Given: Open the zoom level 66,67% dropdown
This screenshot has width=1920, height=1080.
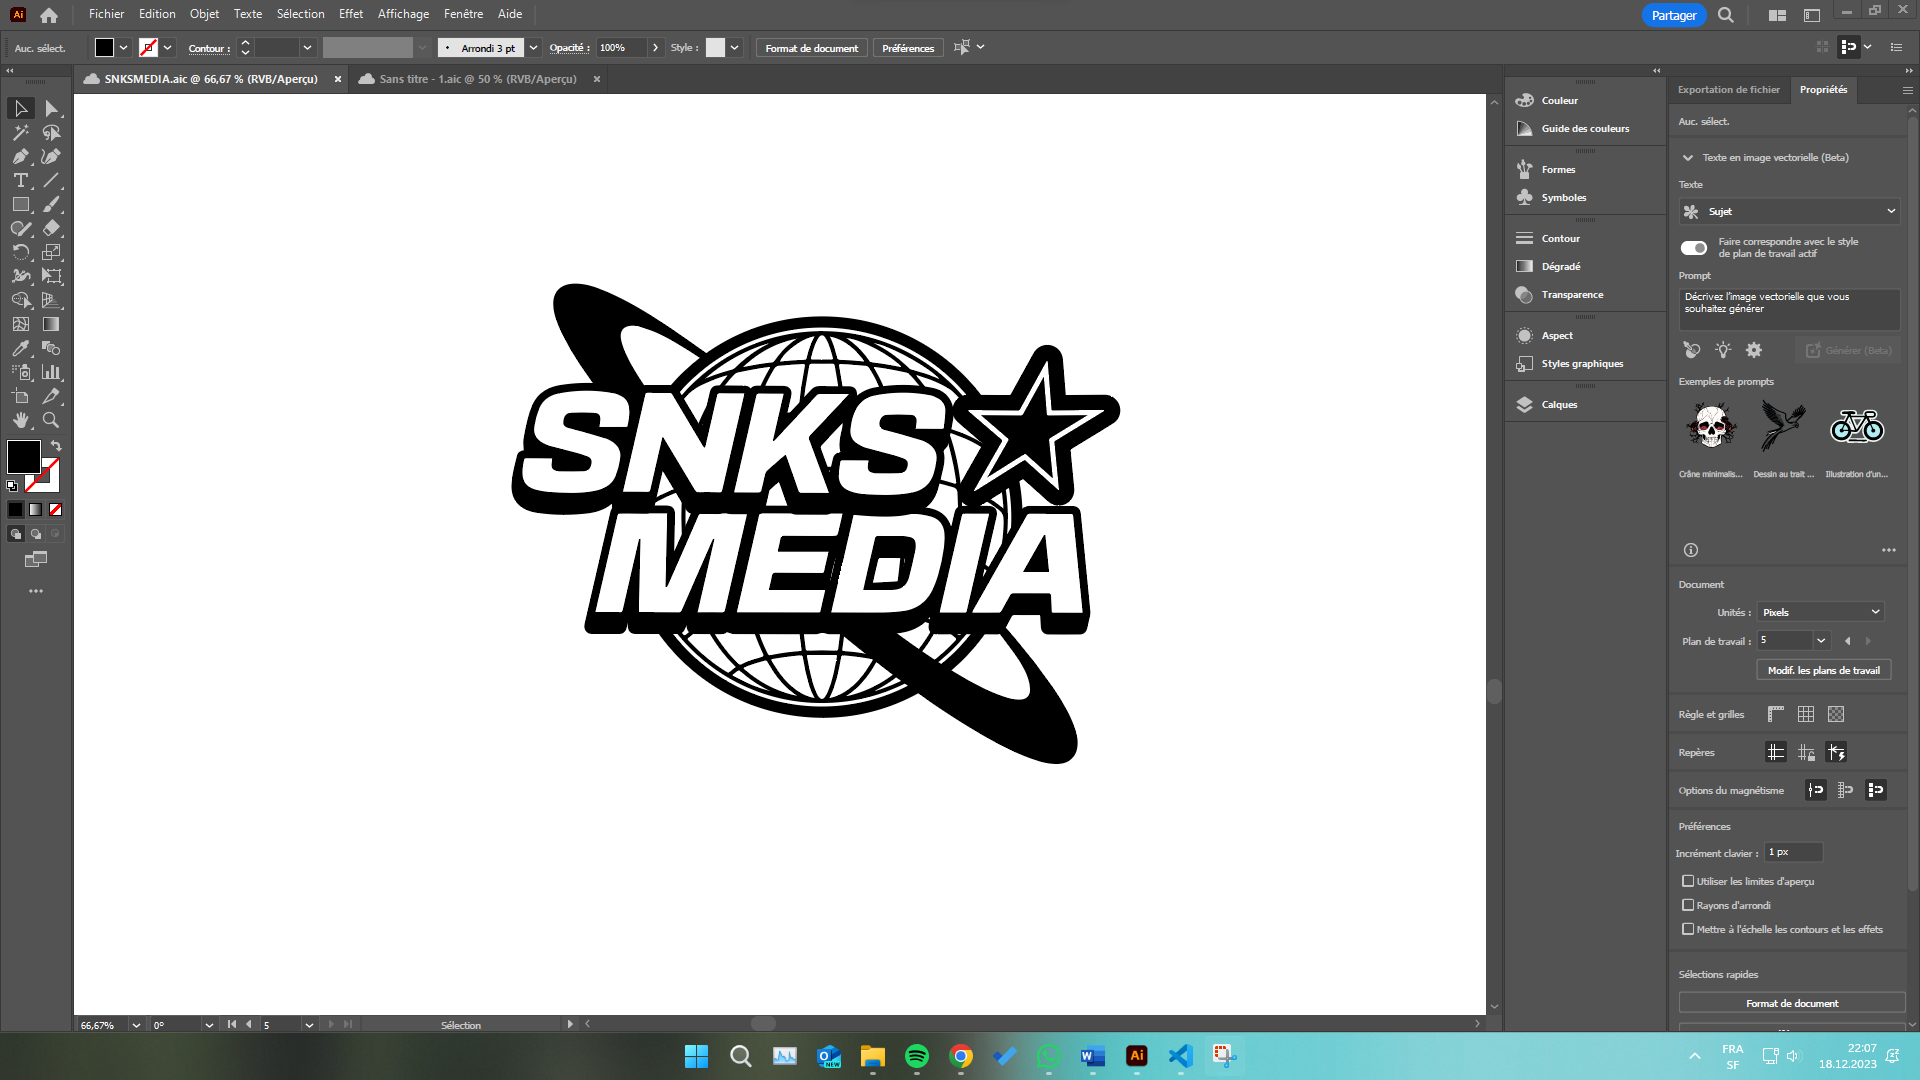Looking at the screenshot, I should (x=136, y=1025).
